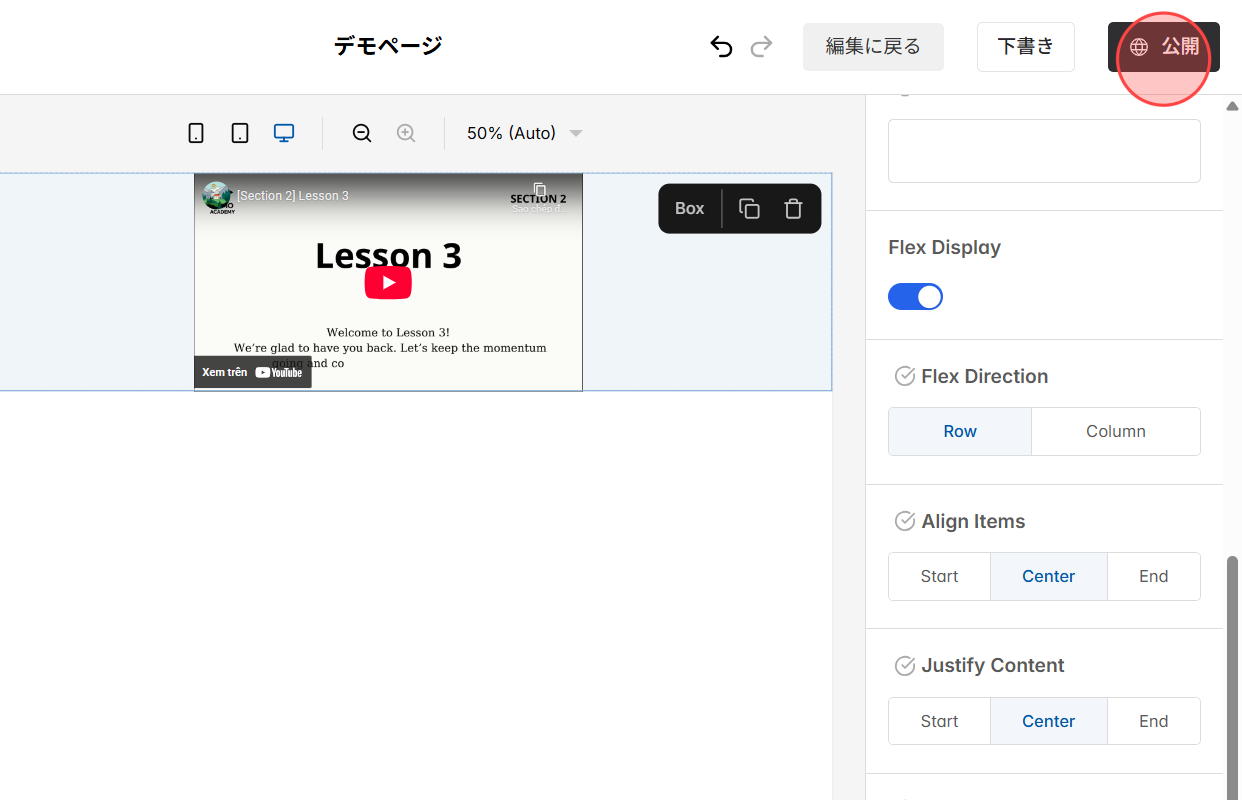Toggle the checkmark beside Flex Direction

(905, 376)
